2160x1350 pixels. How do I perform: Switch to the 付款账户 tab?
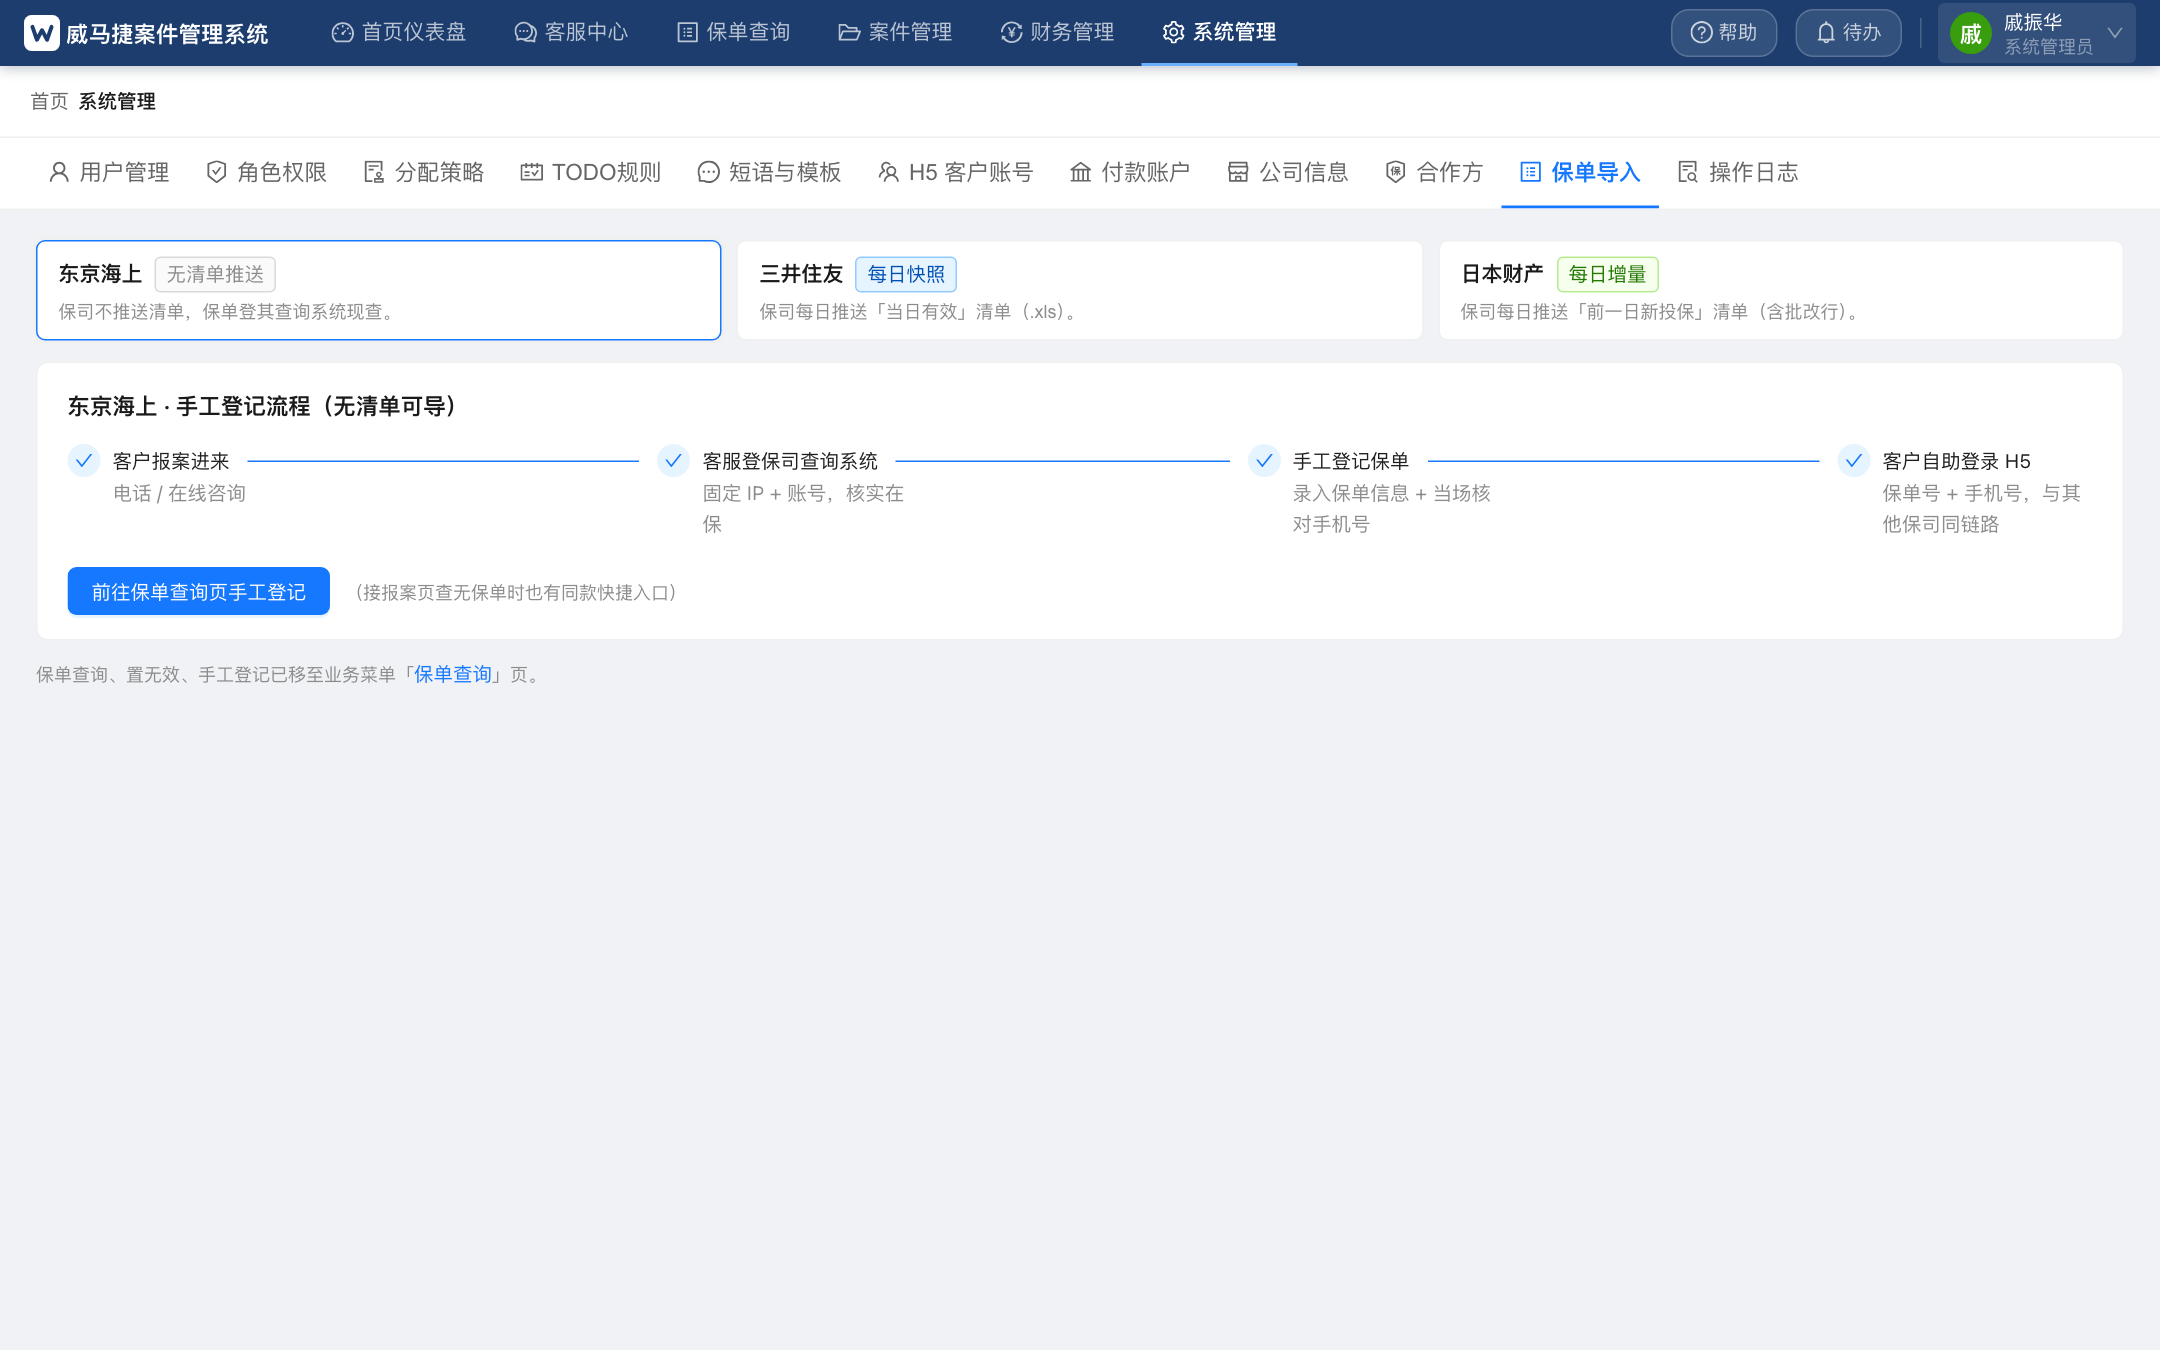[1130, 172]
